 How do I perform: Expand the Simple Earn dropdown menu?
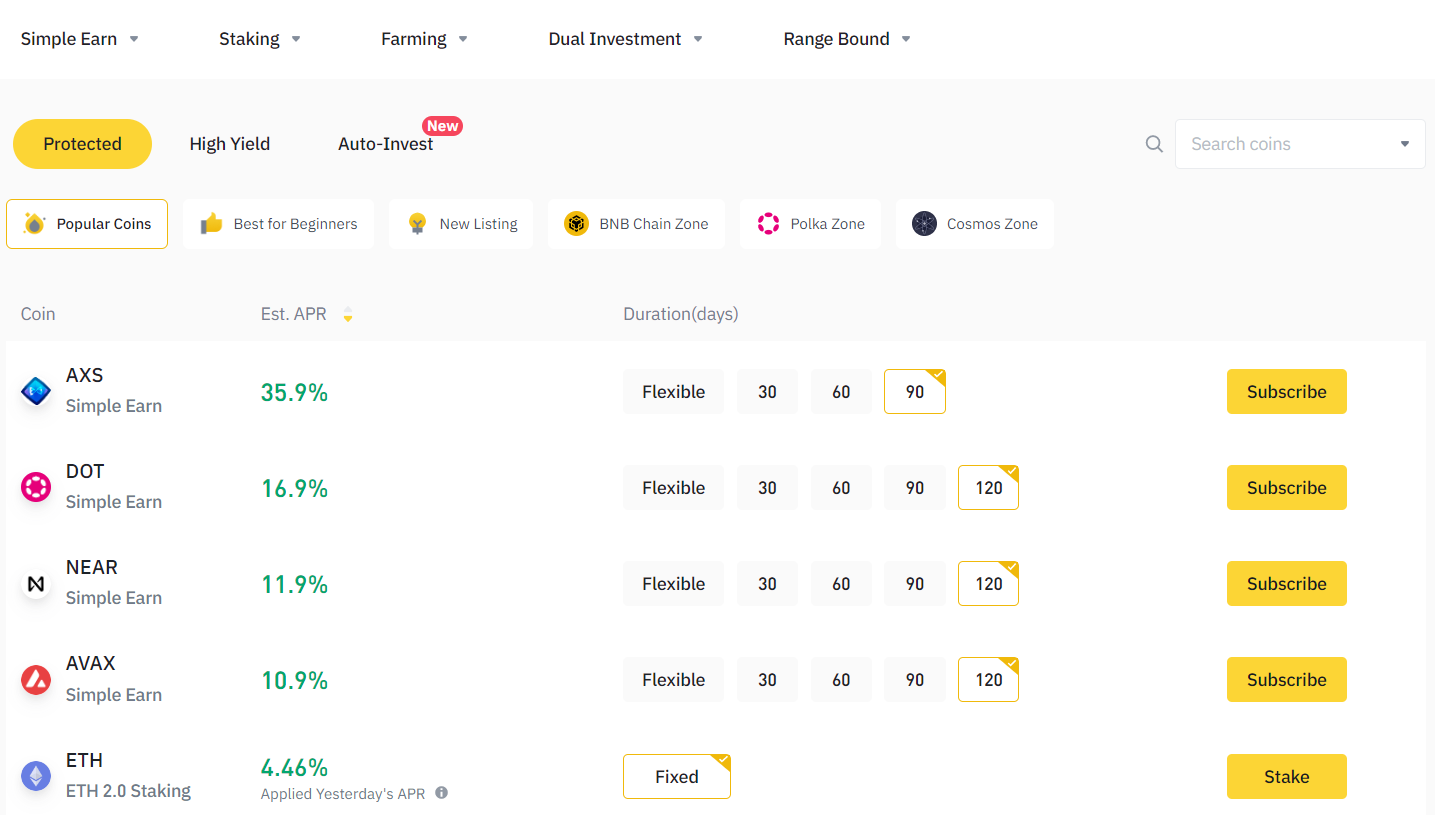coord(80,39)
